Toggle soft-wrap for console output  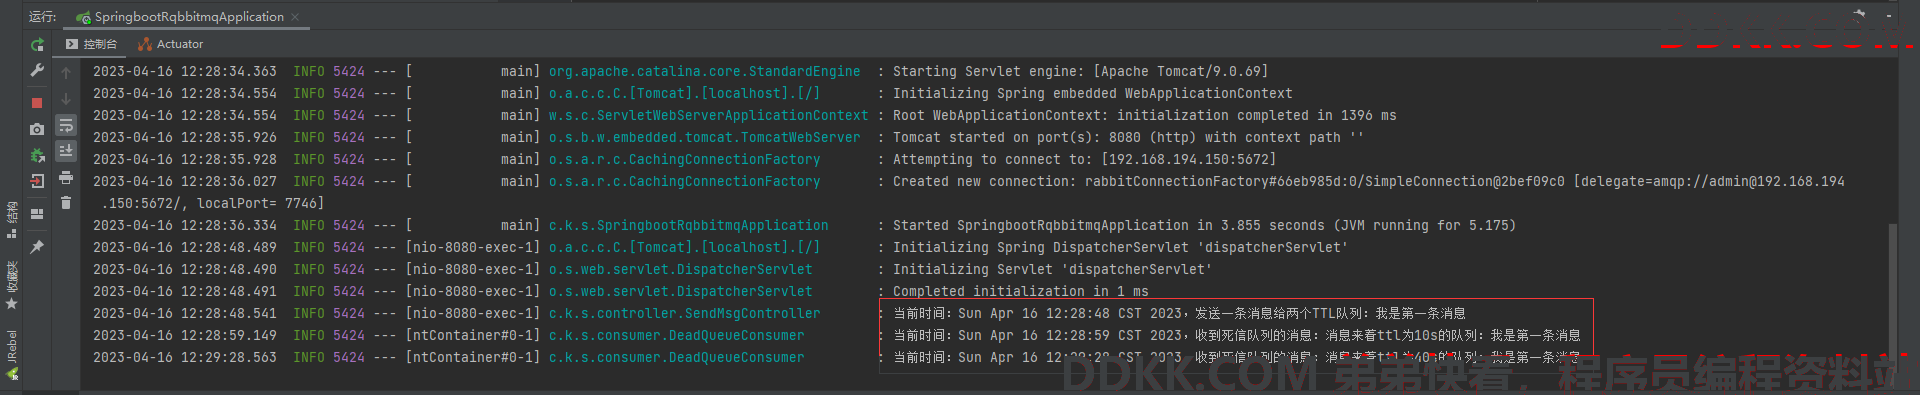click(x=66, y=125)
